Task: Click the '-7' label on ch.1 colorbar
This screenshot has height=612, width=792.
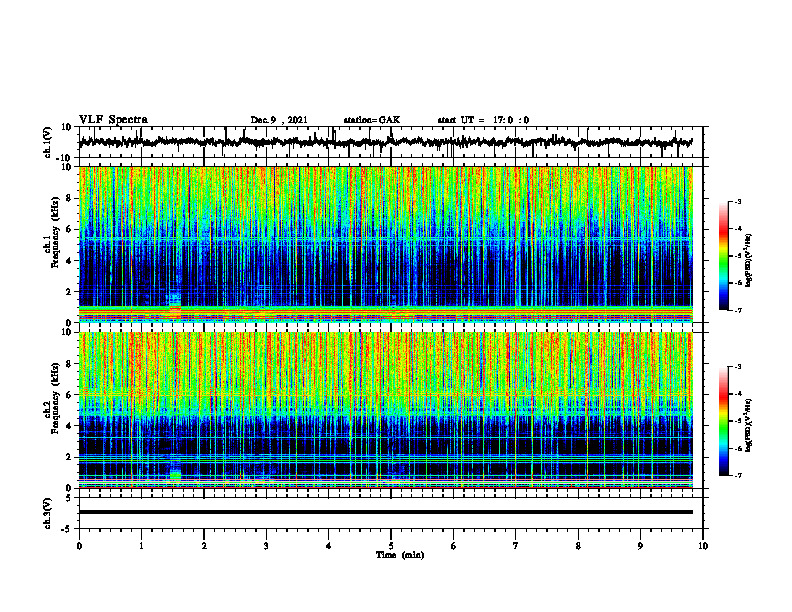Action: pyautogui.click(x=737, y=310)
